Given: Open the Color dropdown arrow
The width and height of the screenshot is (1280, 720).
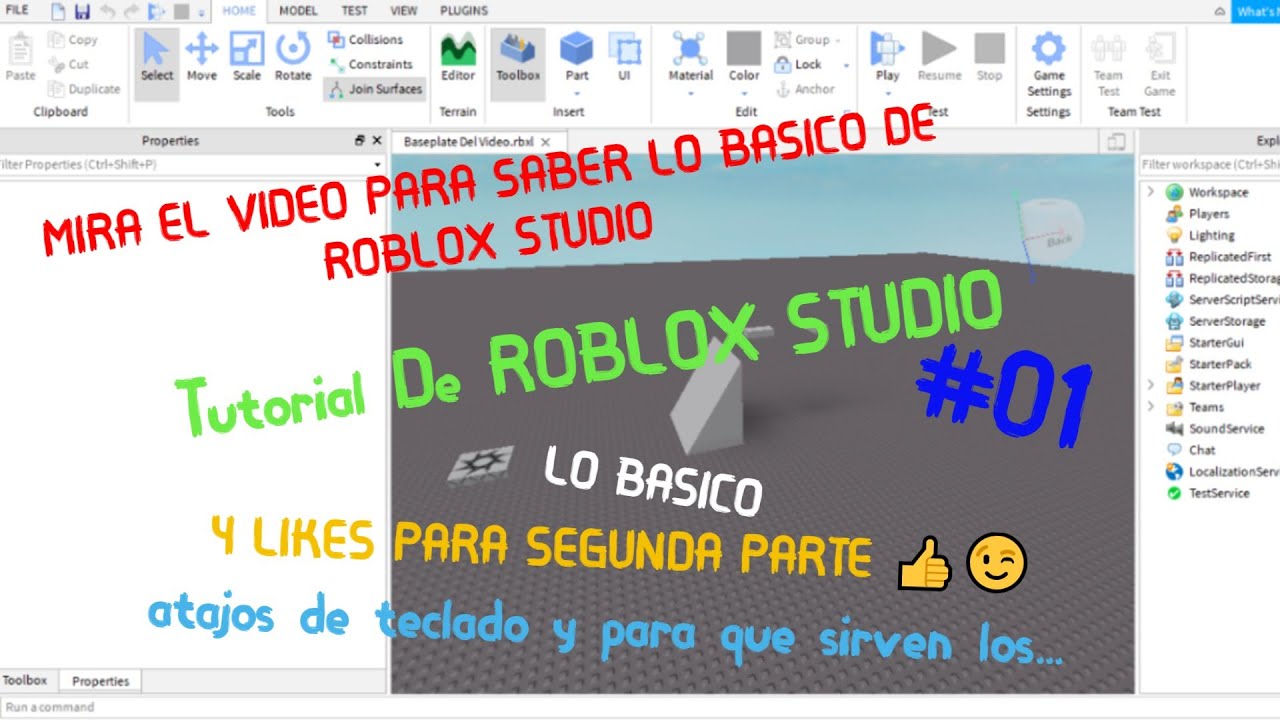Looking at the screenshot, I should pos(743,93).
